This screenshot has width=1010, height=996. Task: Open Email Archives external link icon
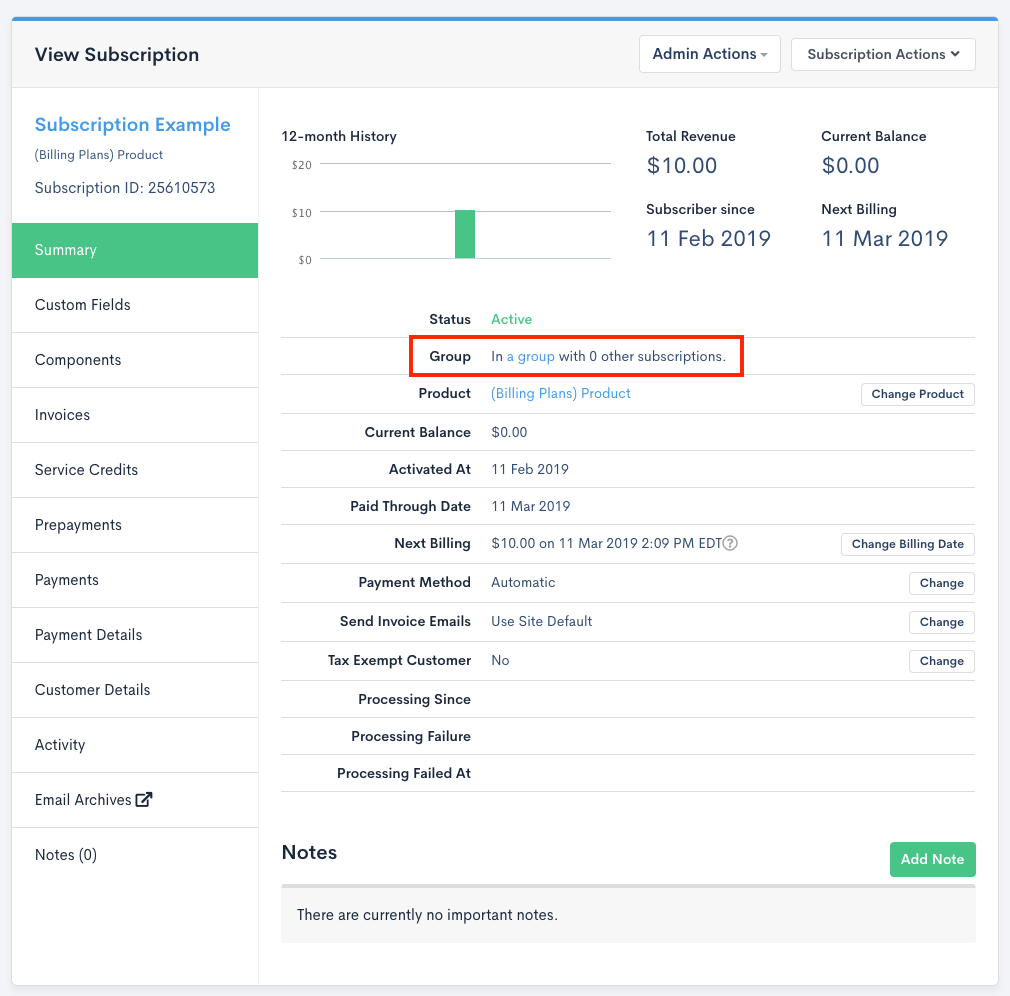point(144,800)
